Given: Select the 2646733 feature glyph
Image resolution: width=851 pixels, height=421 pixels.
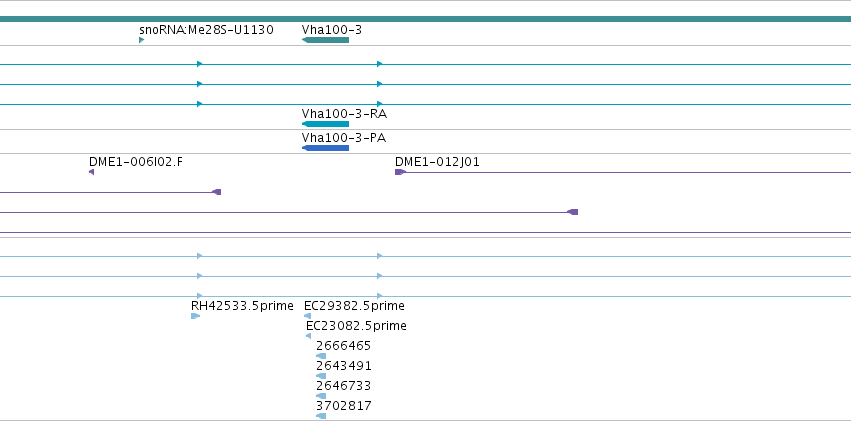Looking at the screenshot, I should tap(321, 396).
